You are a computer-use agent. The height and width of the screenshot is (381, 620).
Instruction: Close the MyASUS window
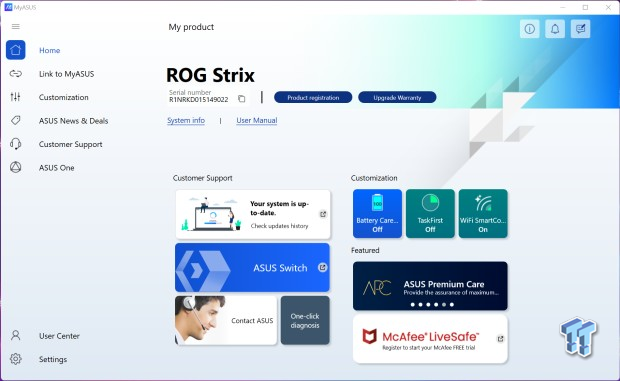(608, 8)
